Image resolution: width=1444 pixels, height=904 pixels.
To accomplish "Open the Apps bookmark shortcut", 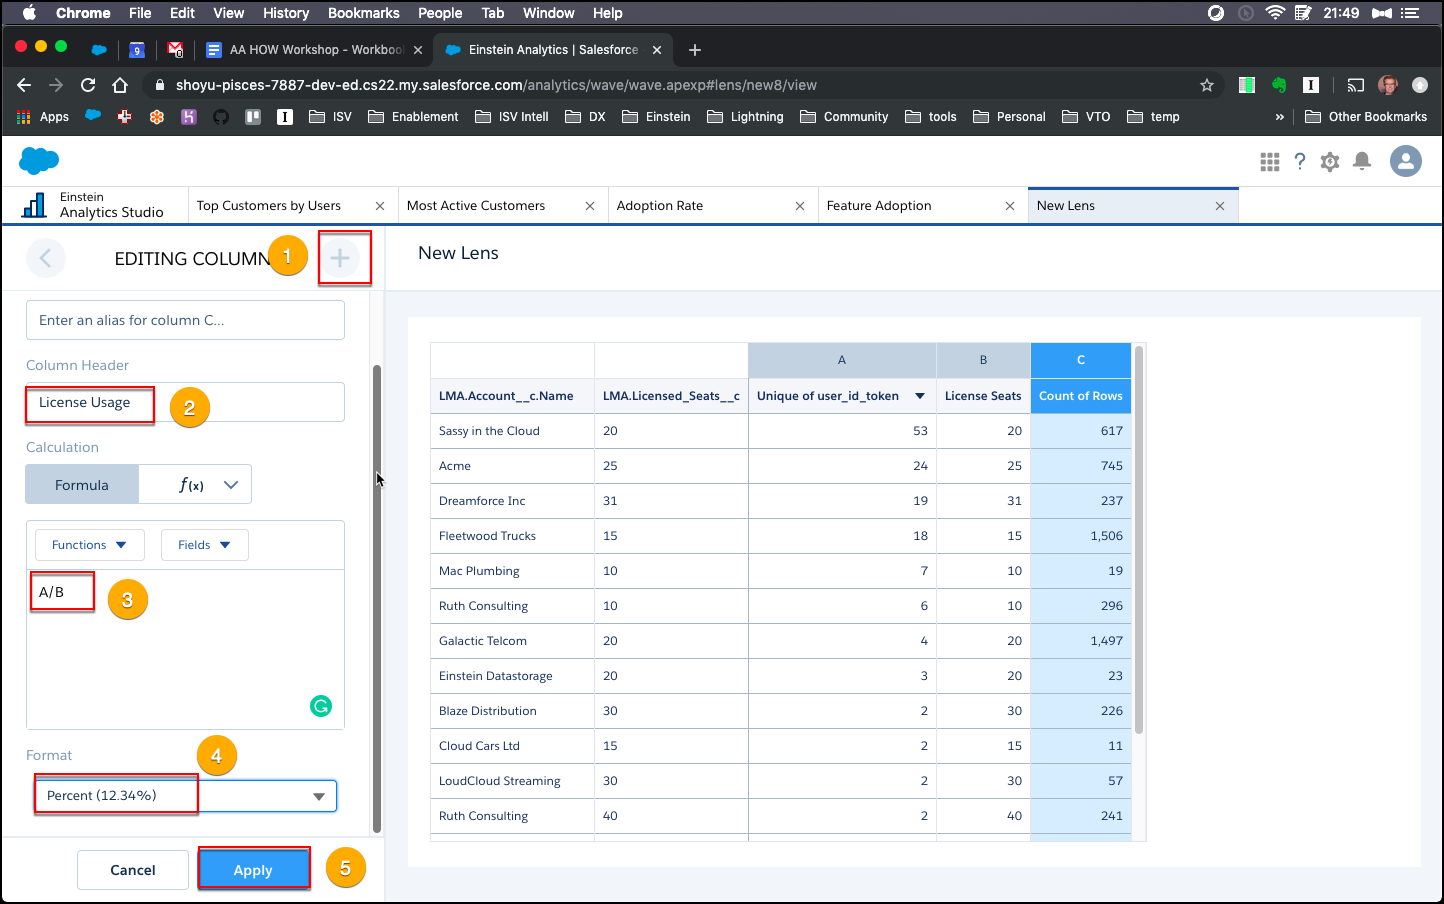I will tap(43, 117).
